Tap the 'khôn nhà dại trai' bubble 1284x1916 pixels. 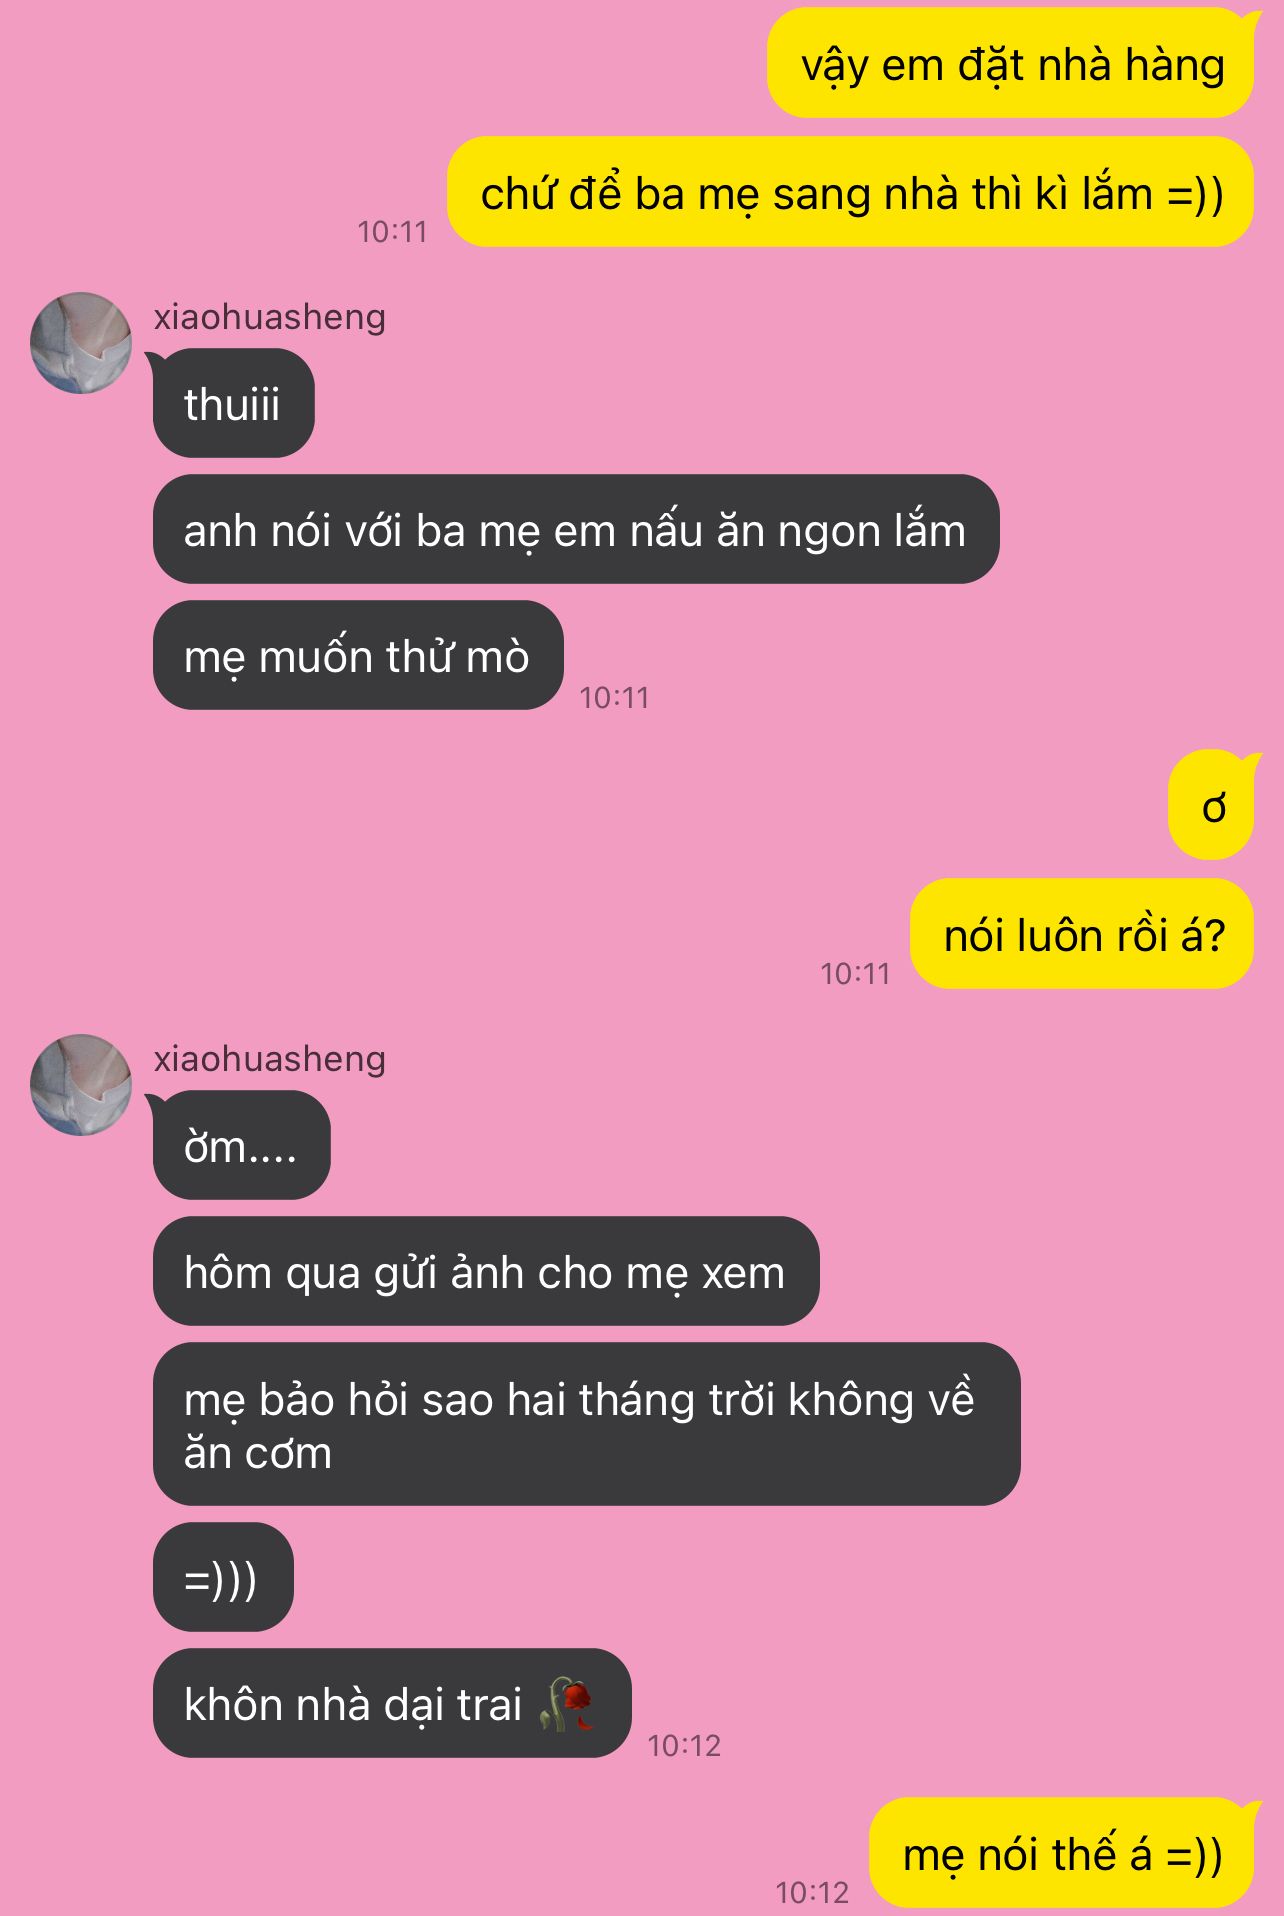click(x=392, y=1704)
